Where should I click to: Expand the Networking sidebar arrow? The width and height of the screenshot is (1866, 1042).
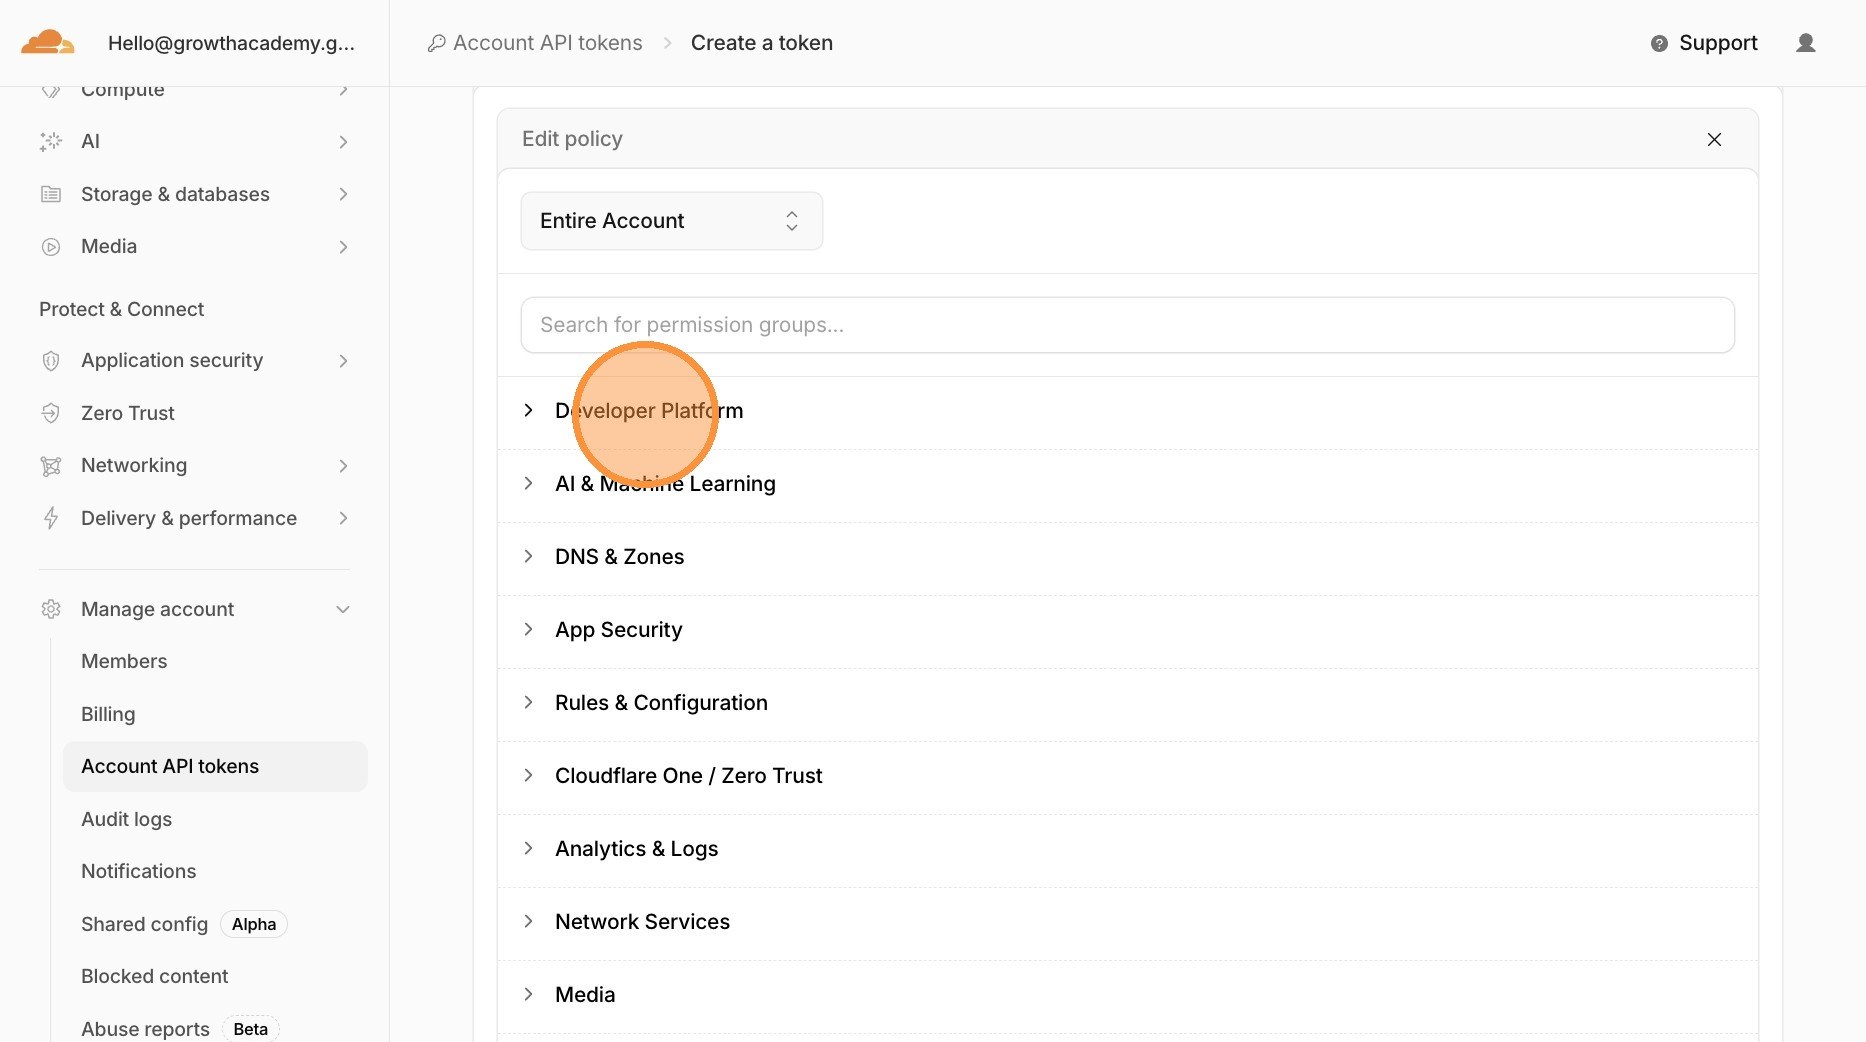(x=343, y=466)
